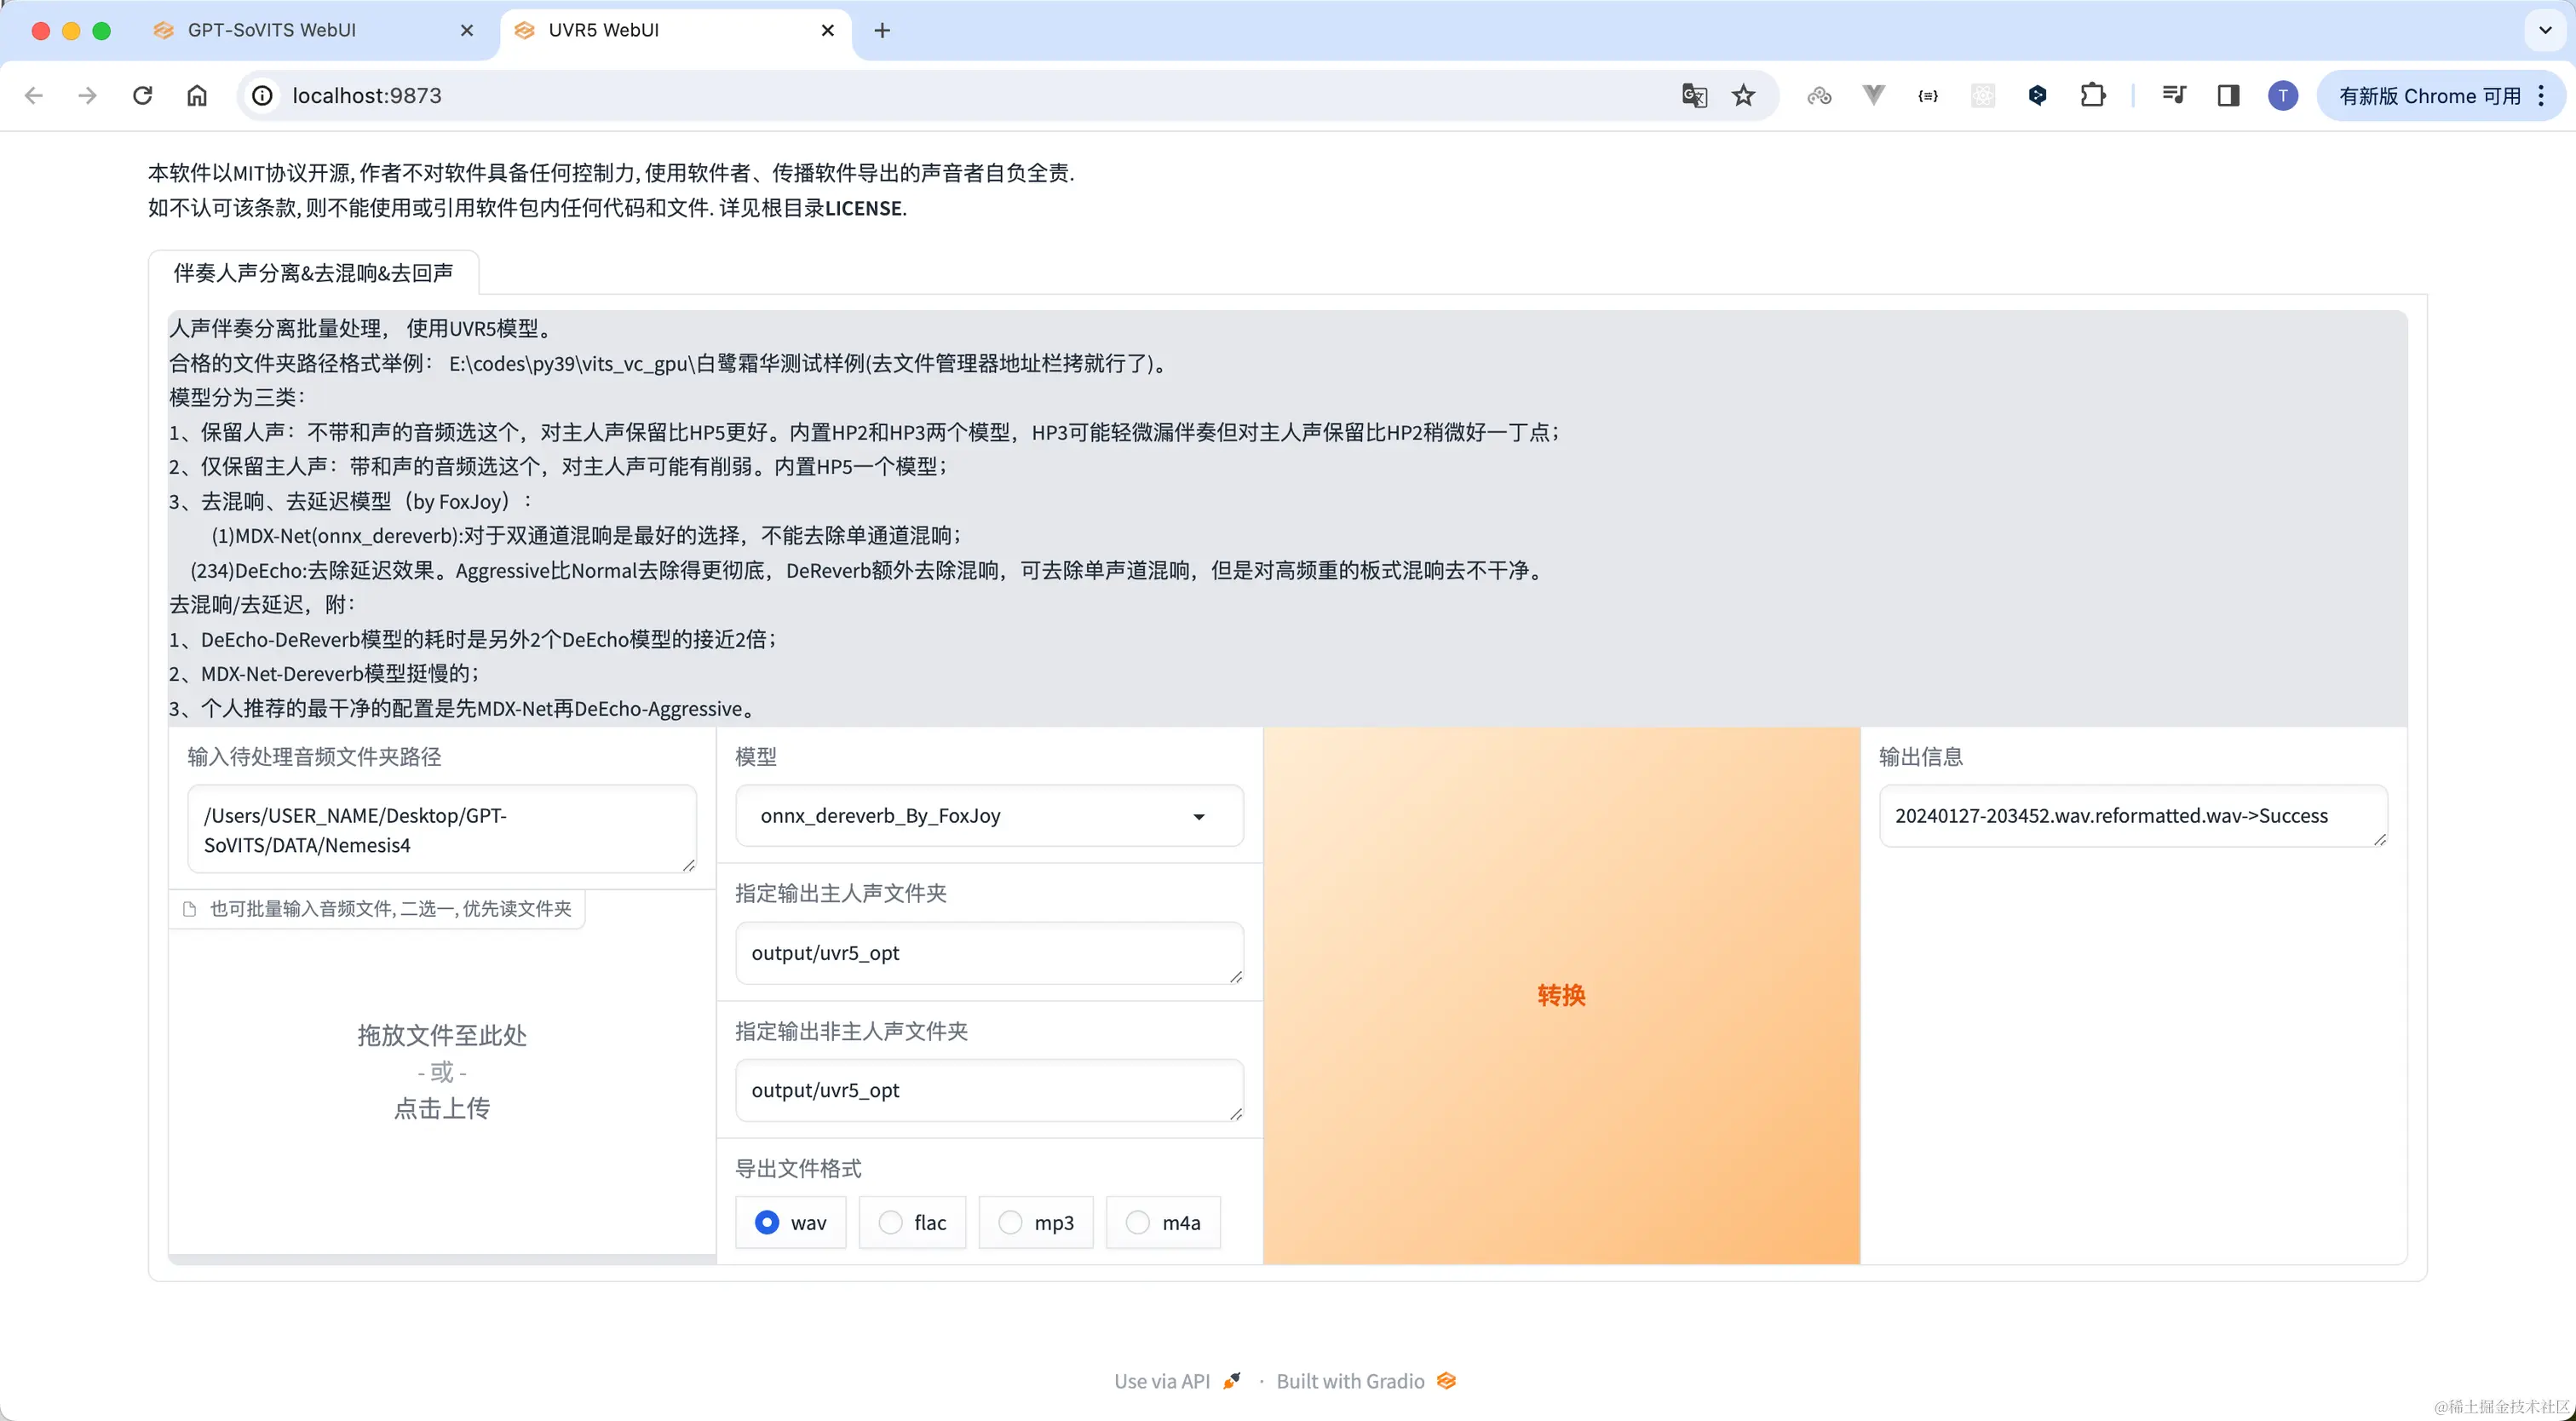Viewport: 2576px width, 1421px height.
Task: Select the wav export format
Action: (768, 1222)
